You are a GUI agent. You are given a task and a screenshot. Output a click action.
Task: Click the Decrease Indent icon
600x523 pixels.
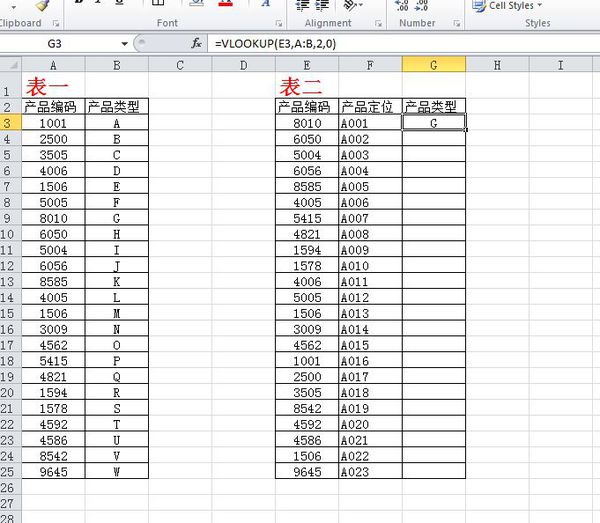[x=303, y=5]
